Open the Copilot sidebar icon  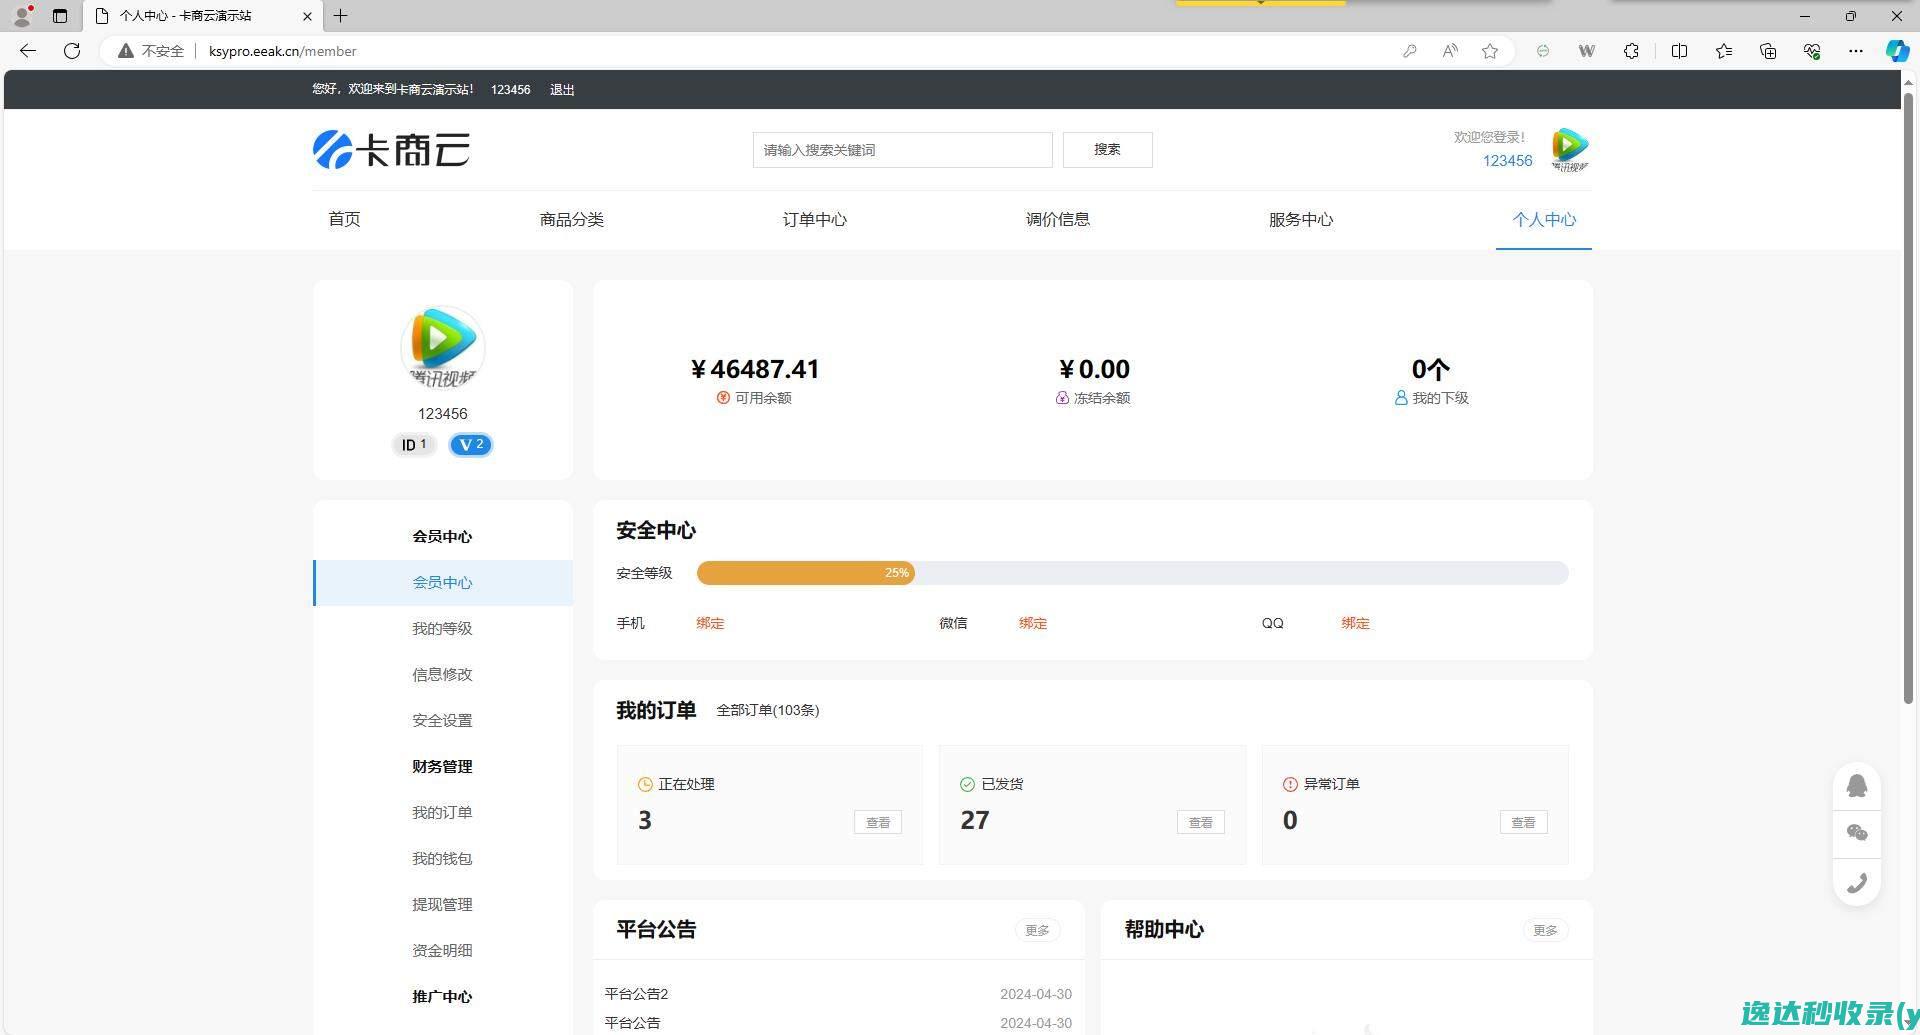click(1897, 51)
